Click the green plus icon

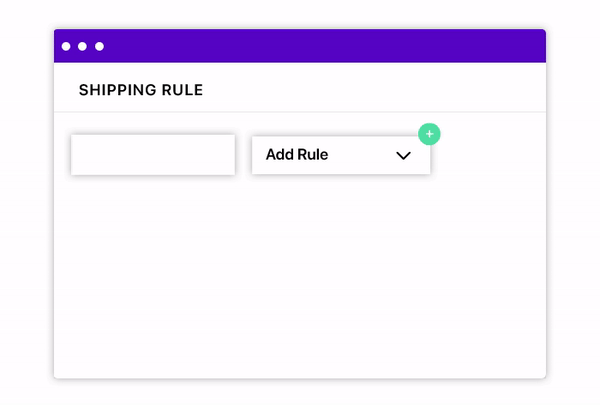click(429, 134)
